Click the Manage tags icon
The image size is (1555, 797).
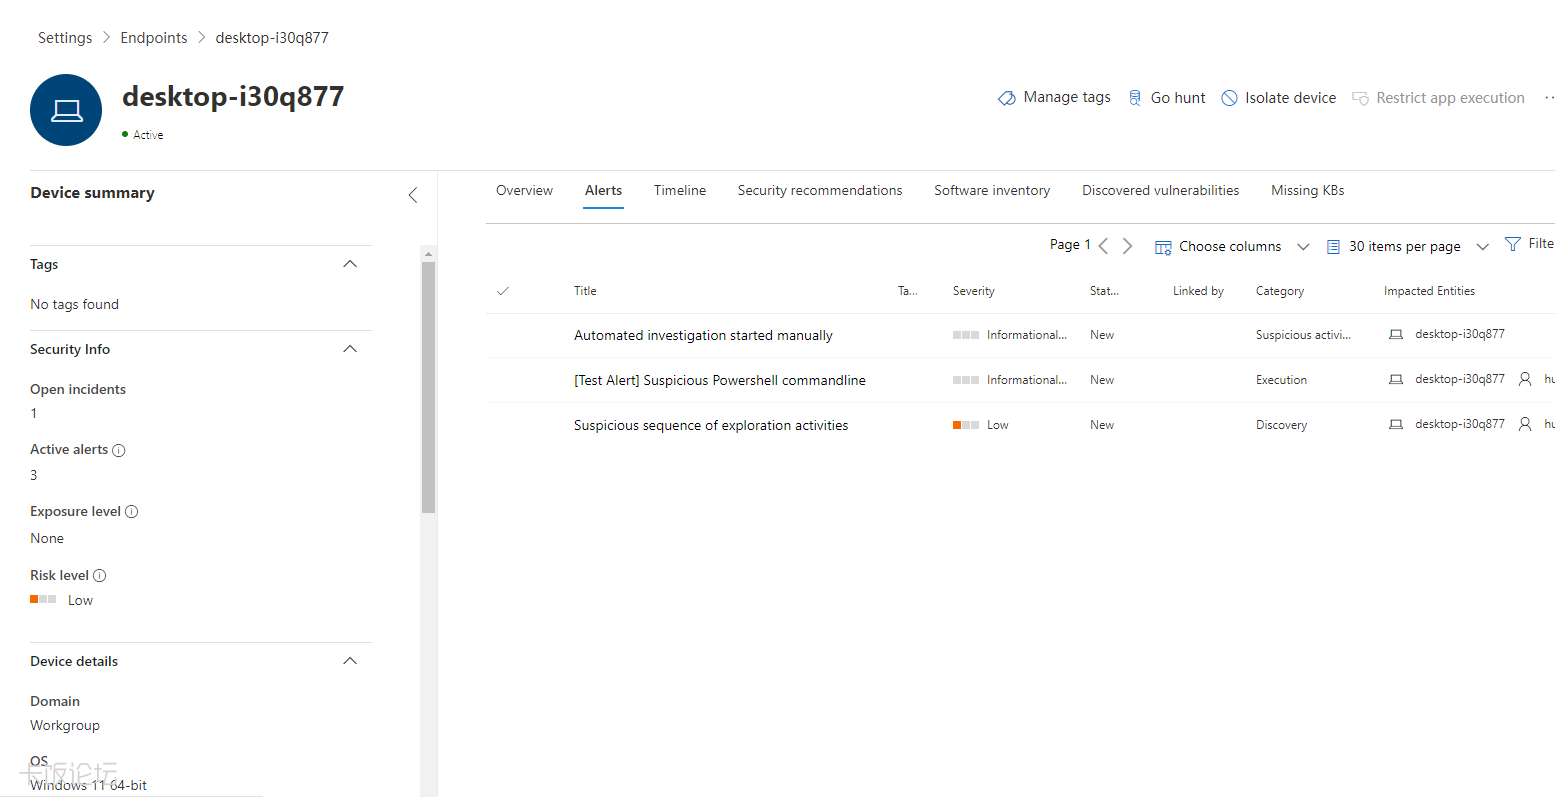pos(1007,98)
